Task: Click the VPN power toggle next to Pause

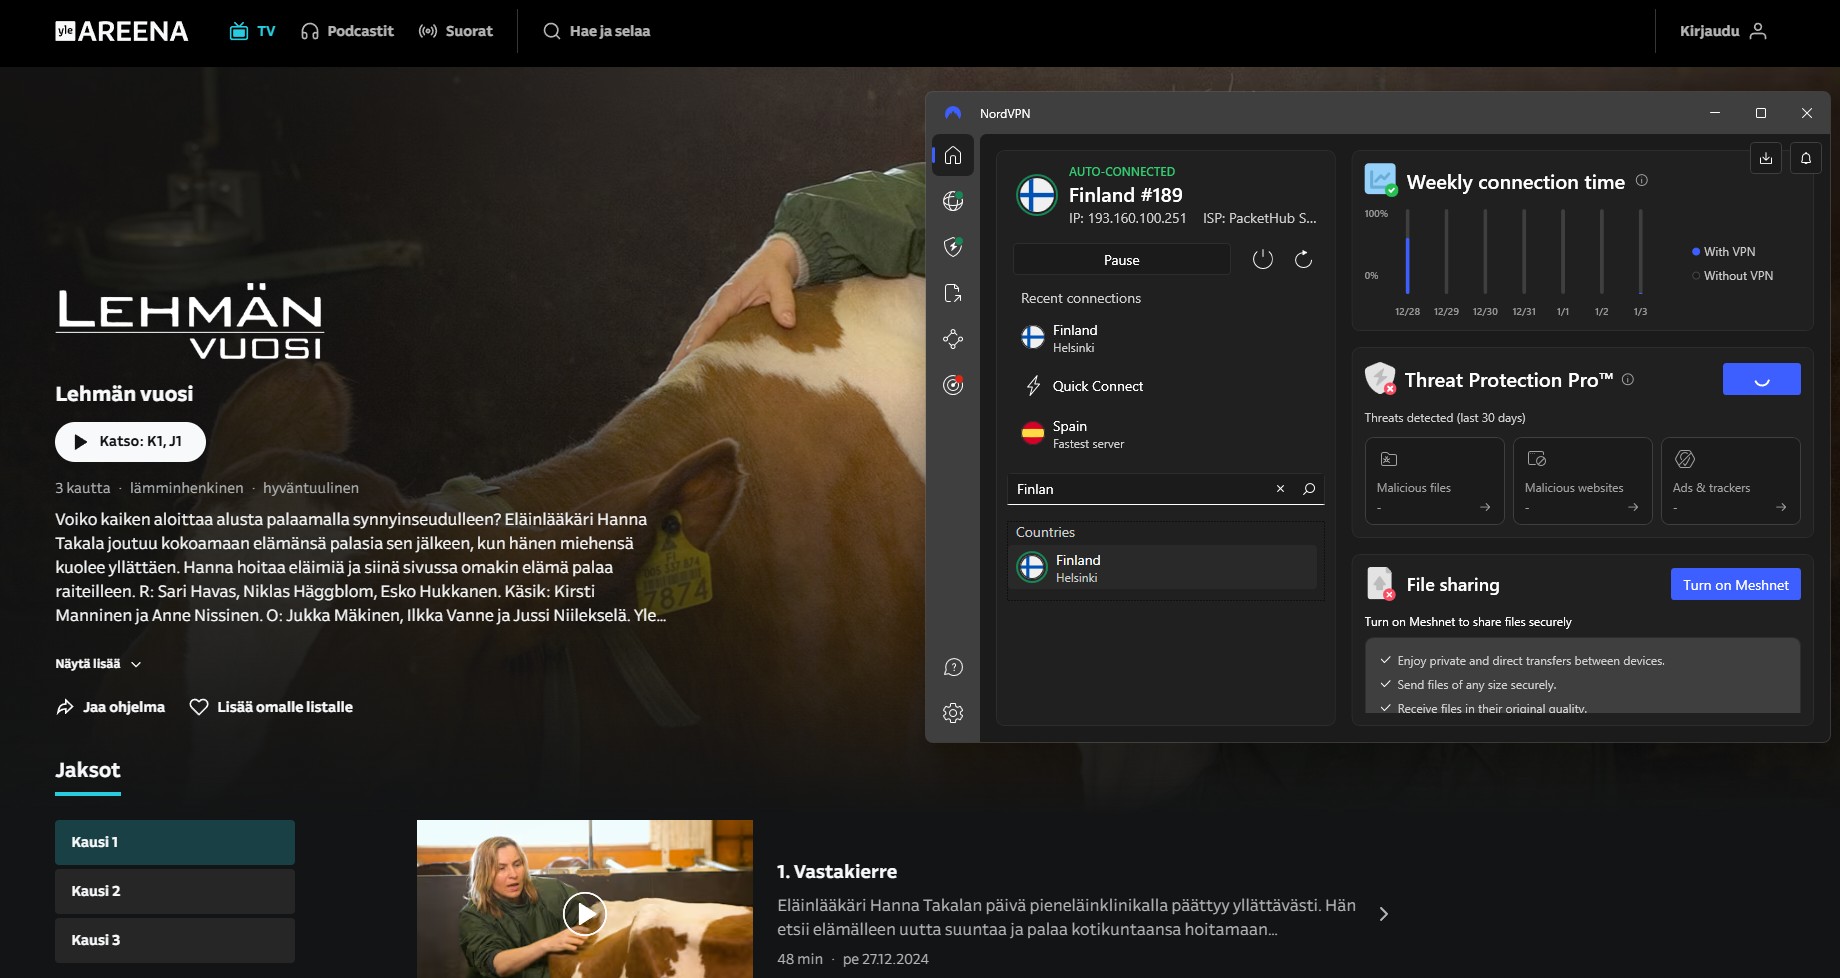Action: [x=1263, y=259]
